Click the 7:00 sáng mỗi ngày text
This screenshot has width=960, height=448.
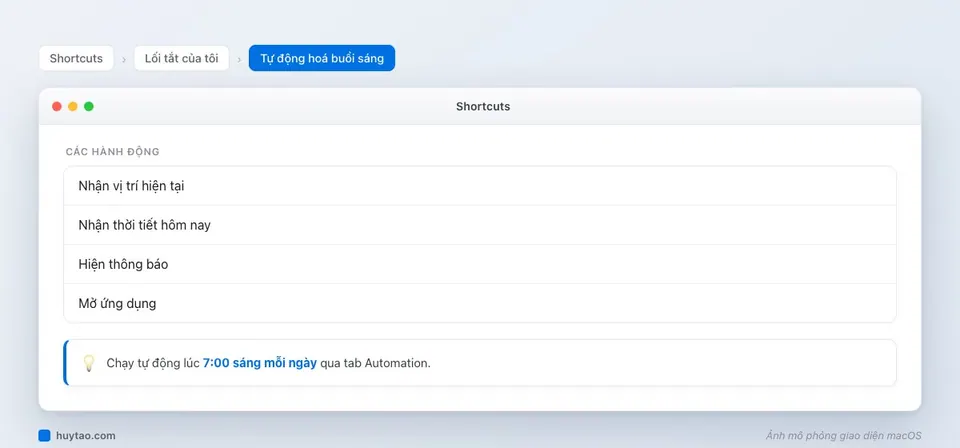260,363
